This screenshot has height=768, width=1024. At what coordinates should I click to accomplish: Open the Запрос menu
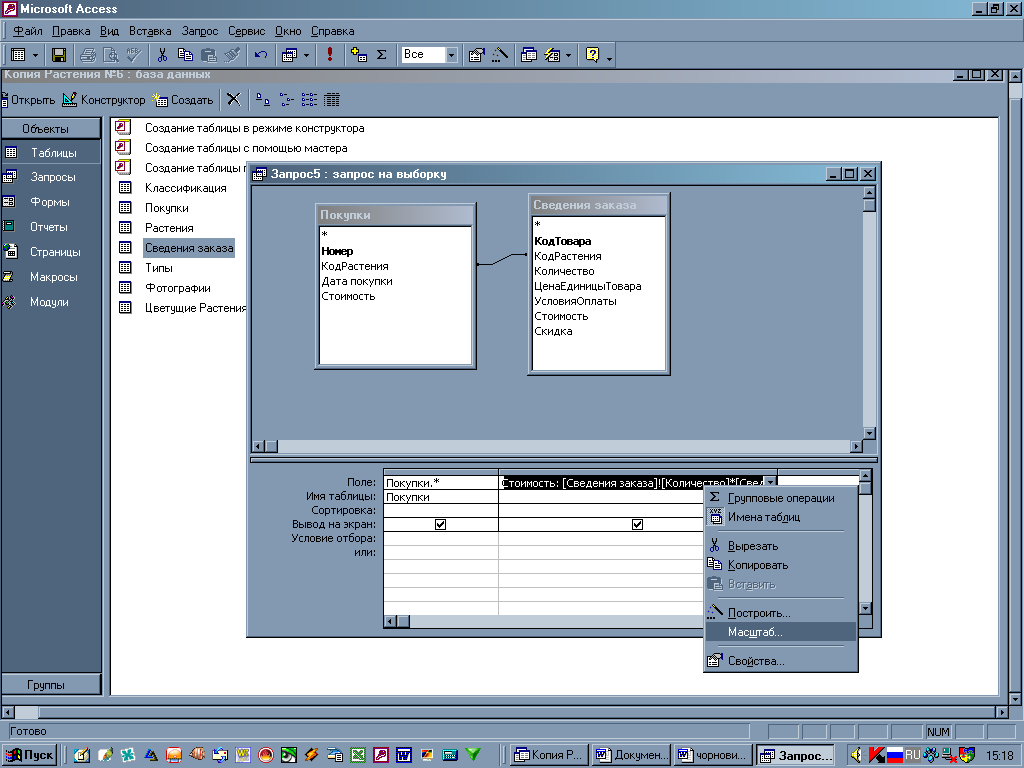tap(200, 31)
